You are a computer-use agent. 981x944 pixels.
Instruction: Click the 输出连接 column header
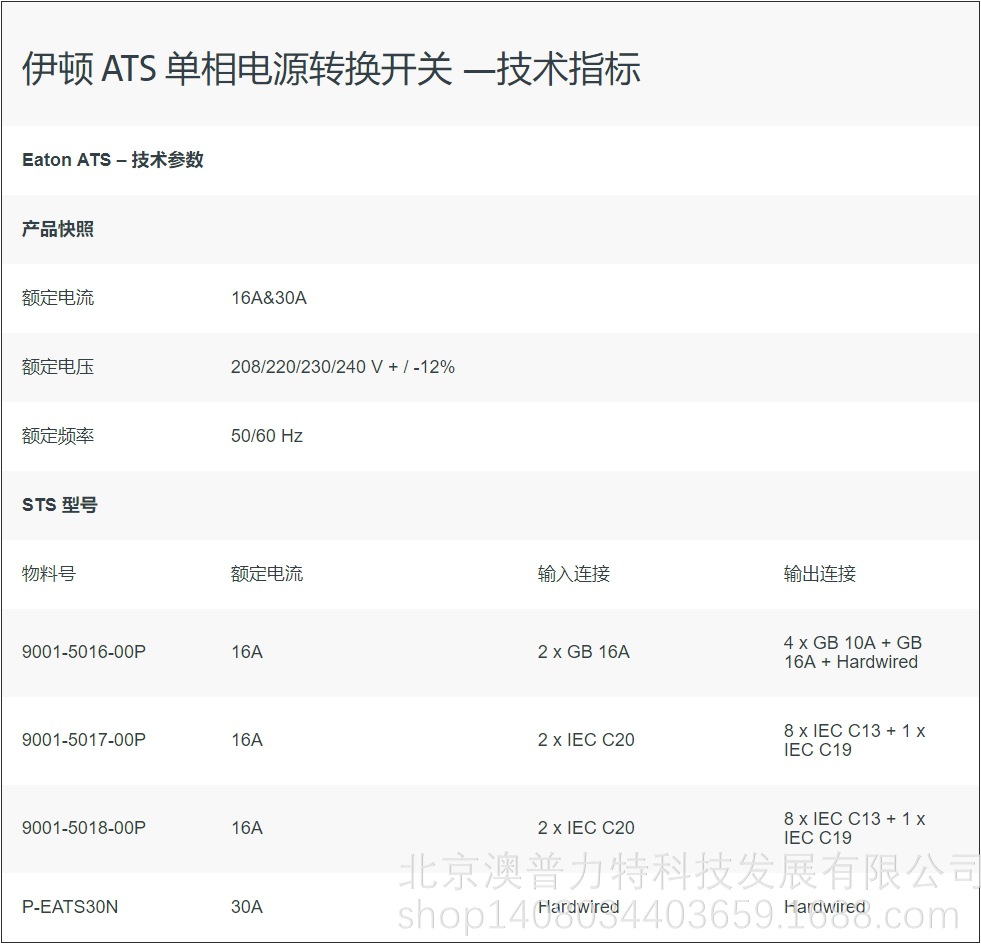[x=817, y=574]
